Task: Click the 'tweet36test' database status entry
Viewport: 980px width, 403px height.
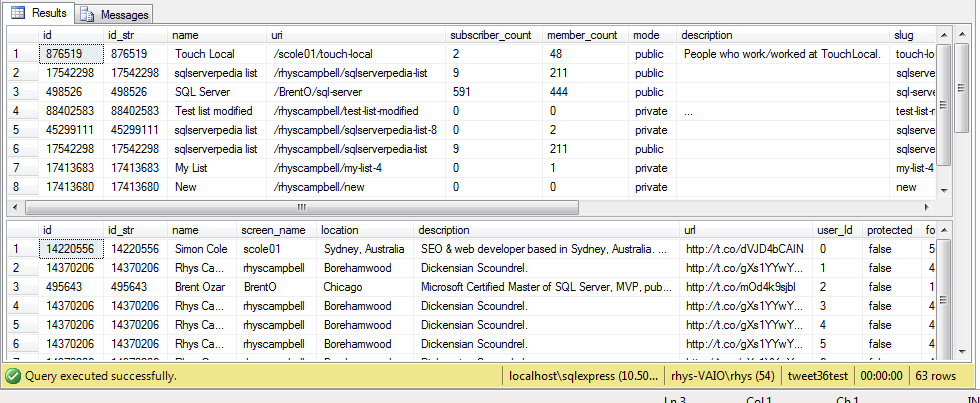Action: pyautogui.click(x=818, y=376)
